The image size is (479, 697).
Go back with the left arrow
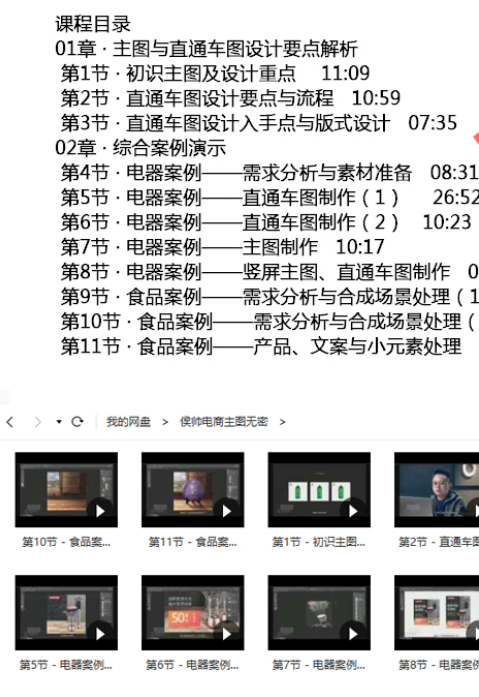click(10, 421)
